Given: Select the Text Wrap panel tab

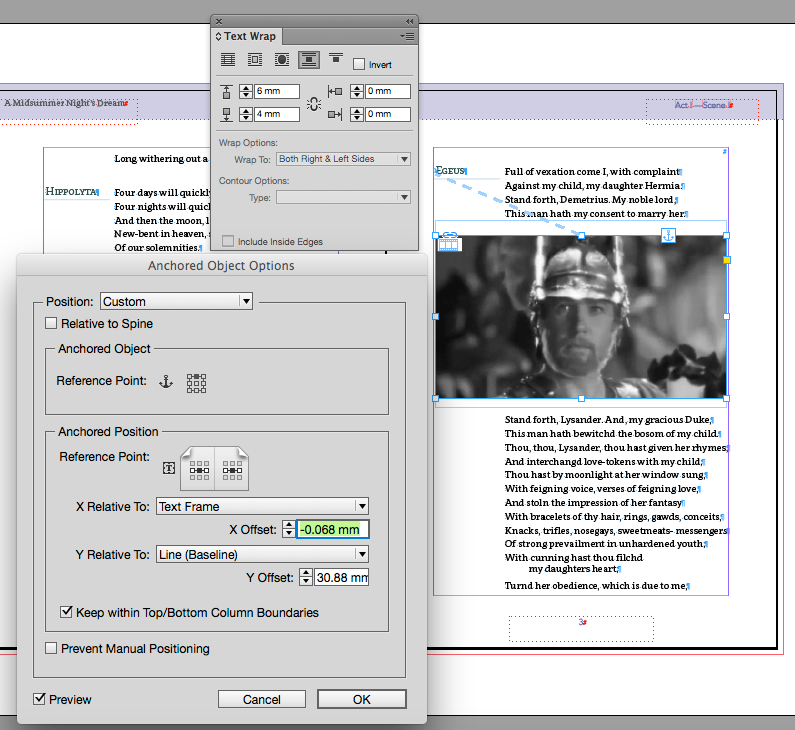Looking at the screenshot, I should 247,36.
